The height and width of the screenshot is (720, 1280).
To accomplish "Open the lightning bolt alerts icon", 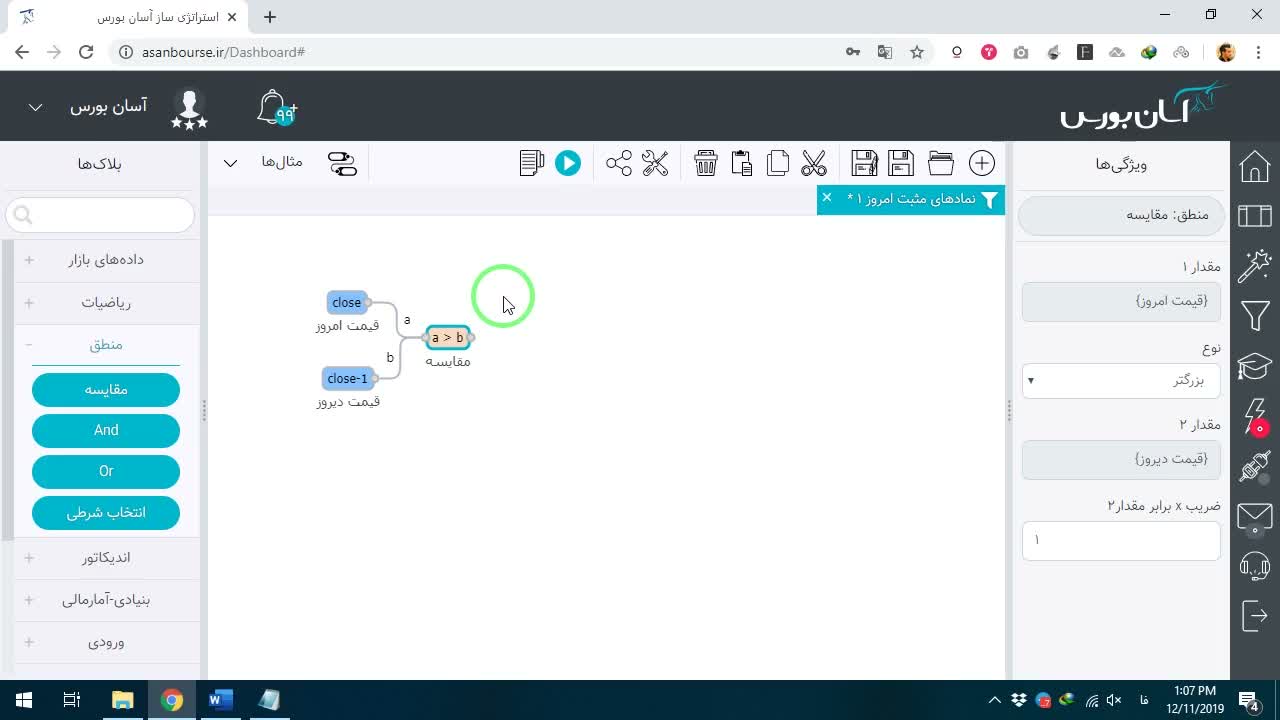I will coord(1255,416).
